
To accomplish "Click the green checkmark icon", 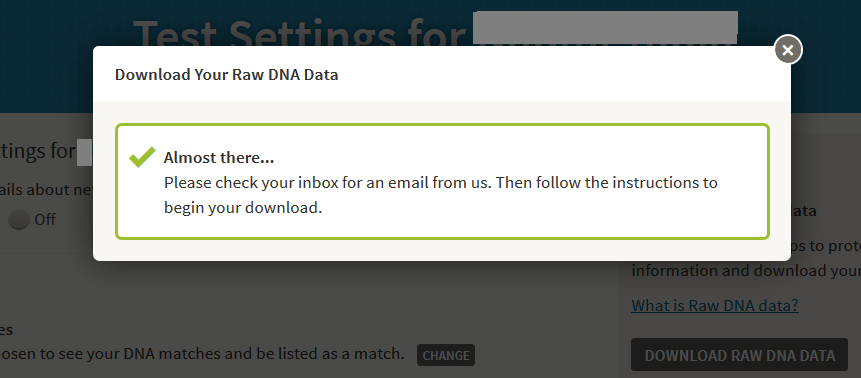I will [x=142, y=157].
